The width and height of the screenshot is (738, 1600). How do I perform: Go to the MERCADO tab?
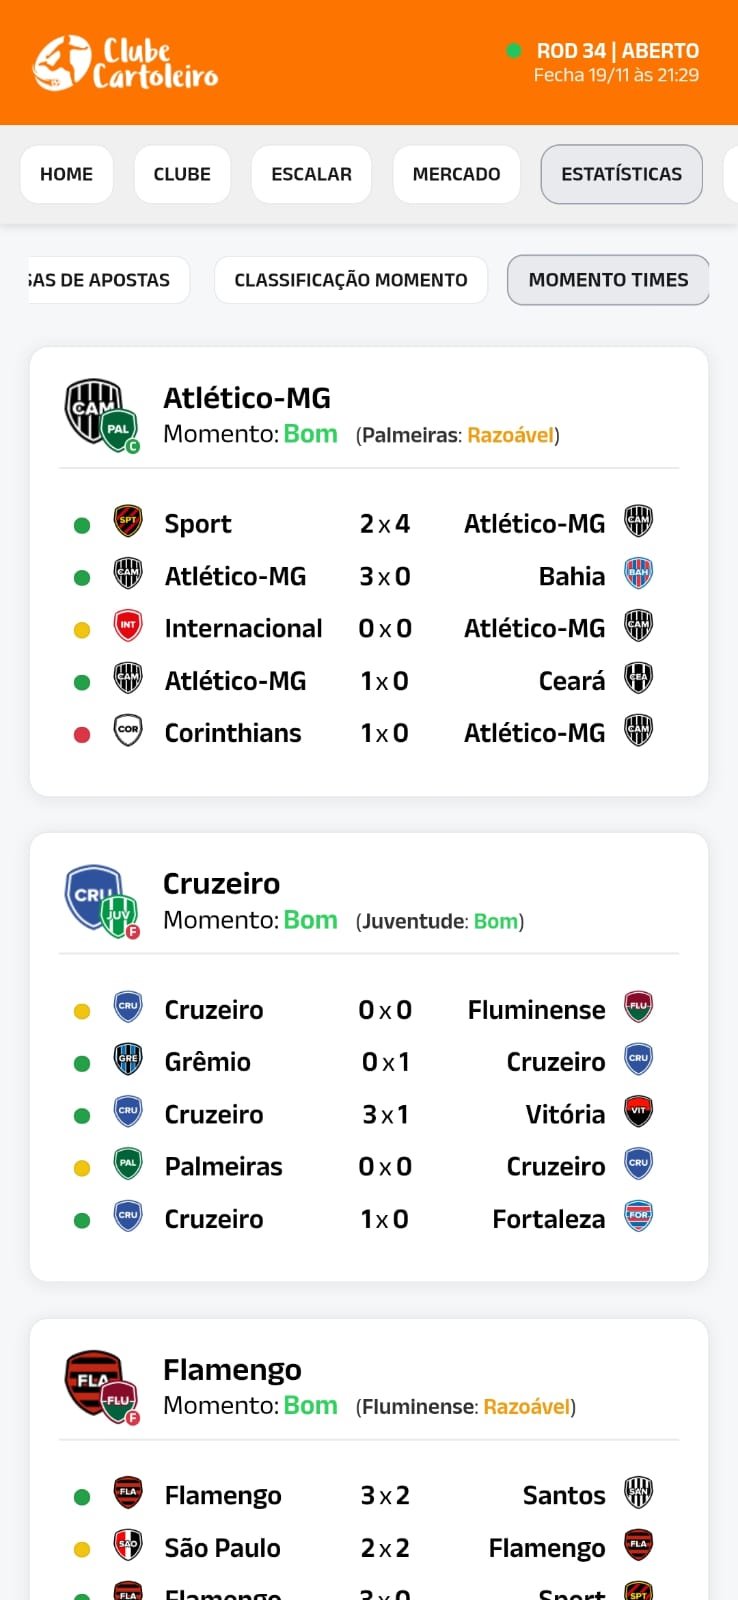coord(456,174)
